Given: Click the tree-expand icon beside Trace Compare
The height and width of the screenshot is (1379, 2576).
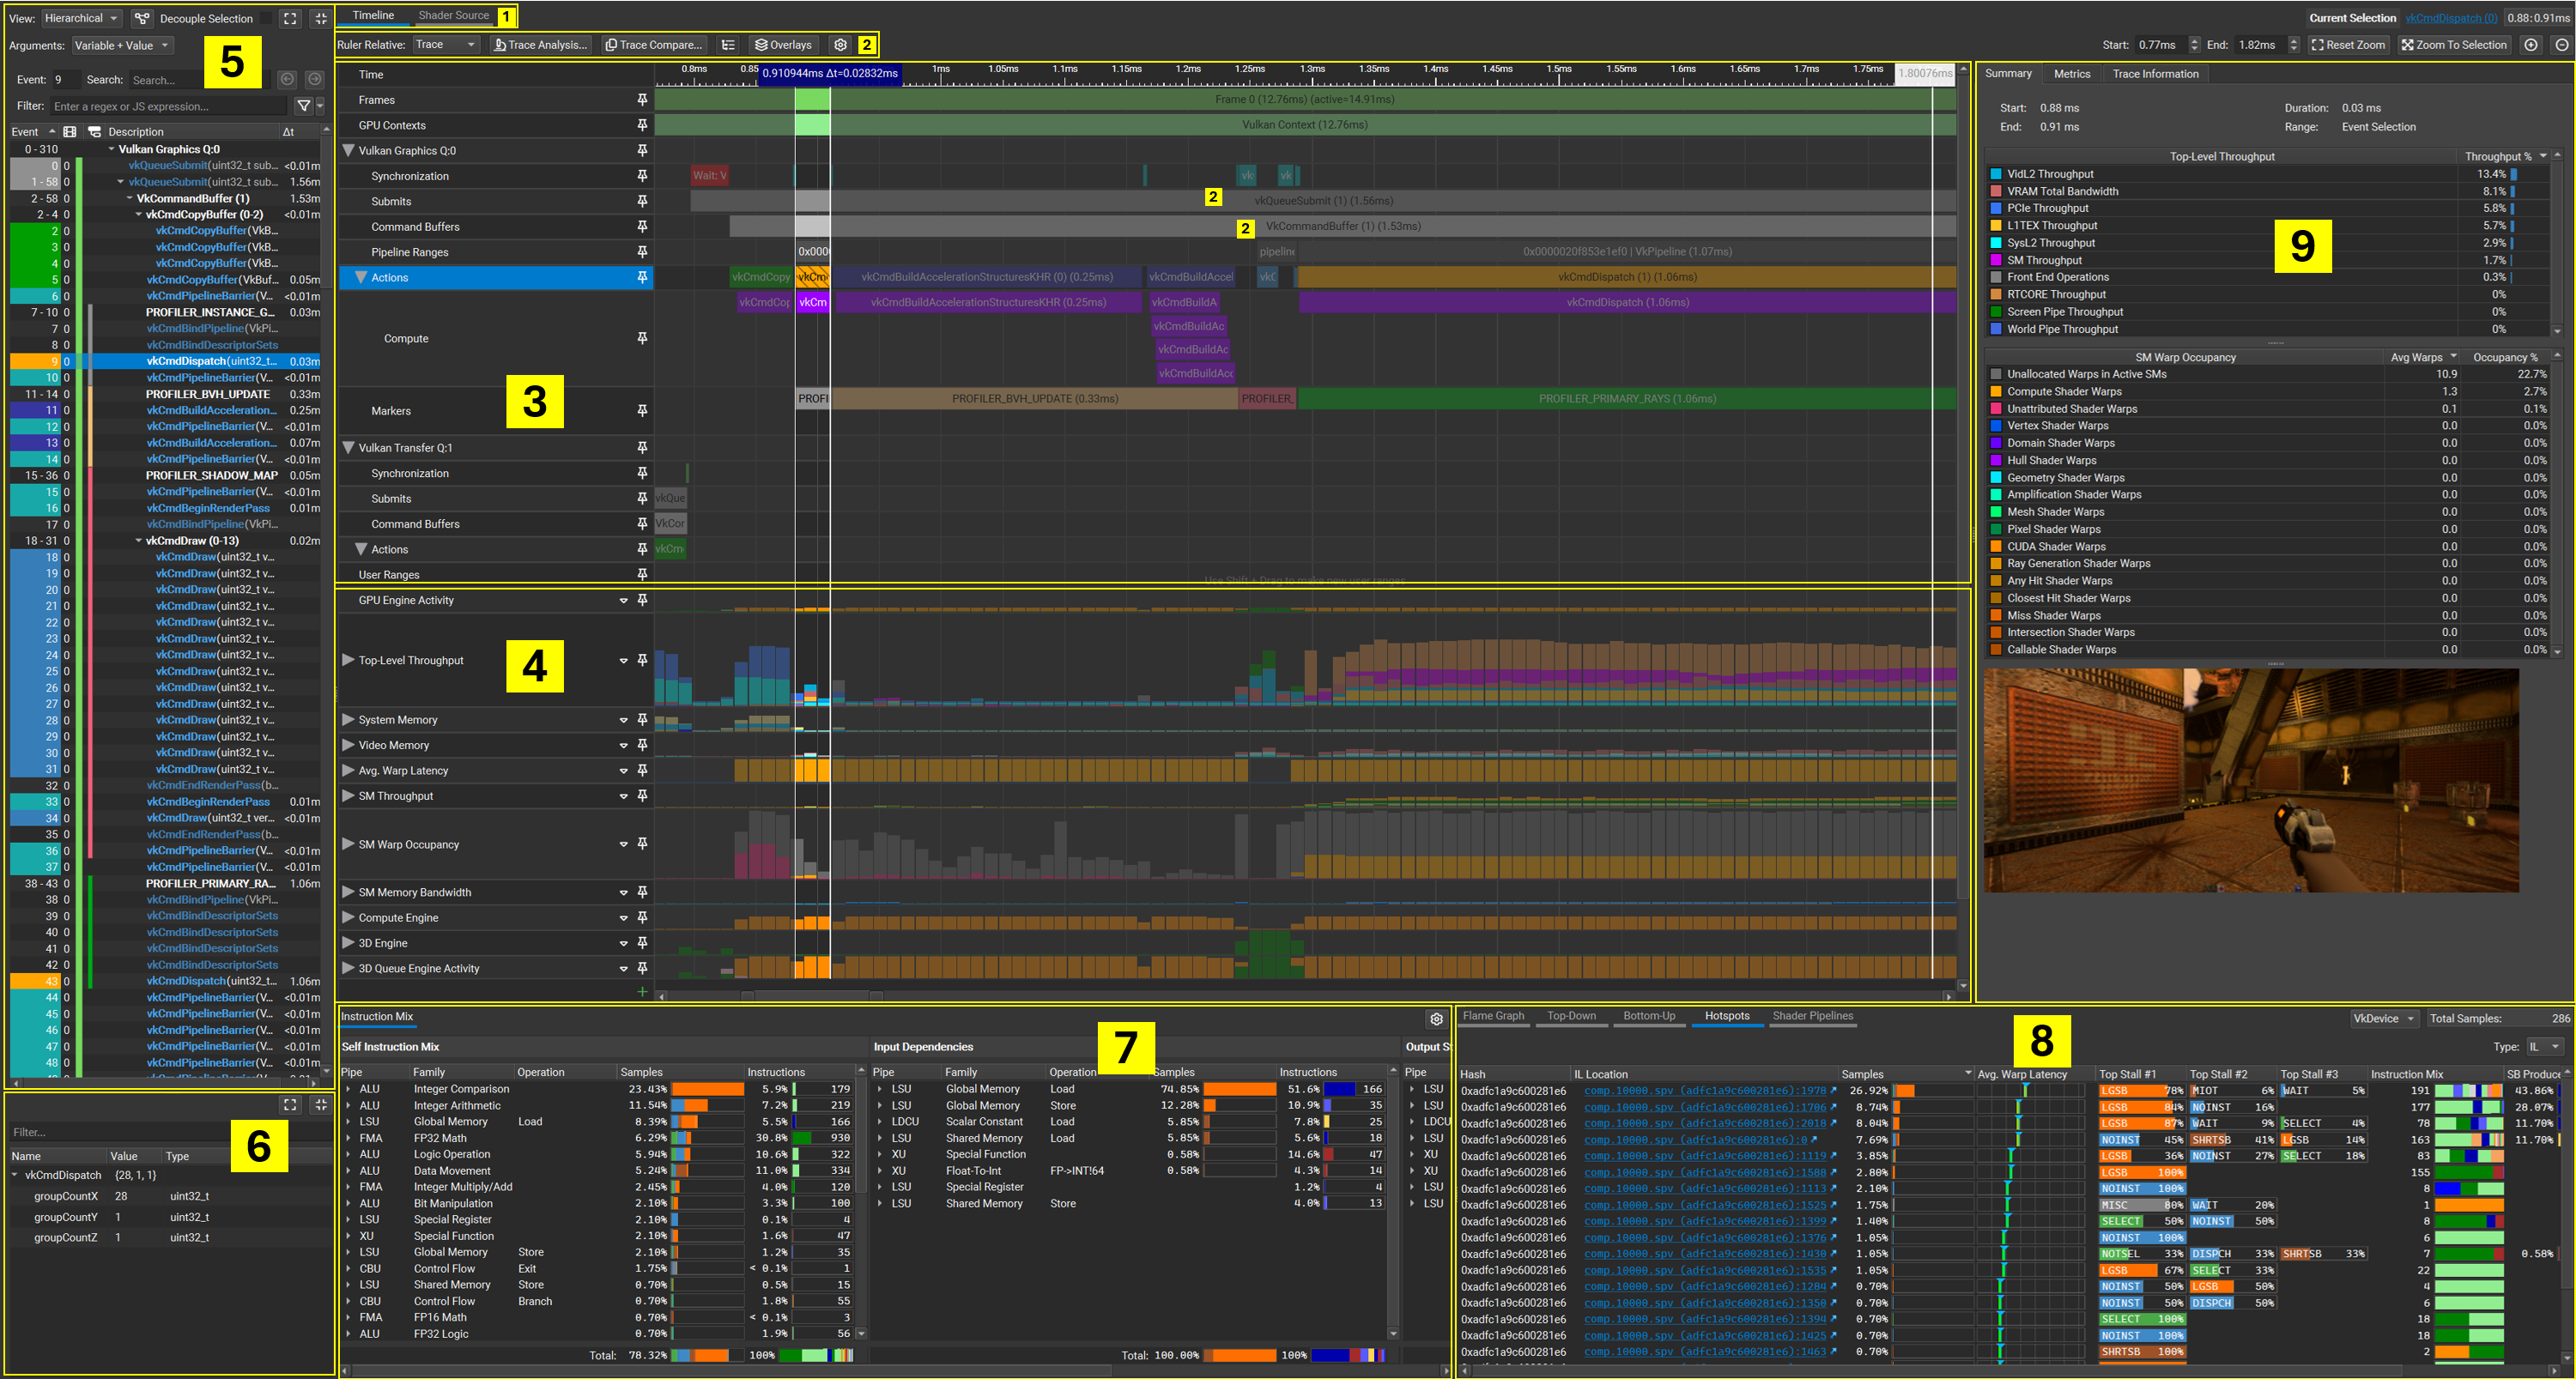Looking at the screenshot, I should tap(728, 44).
